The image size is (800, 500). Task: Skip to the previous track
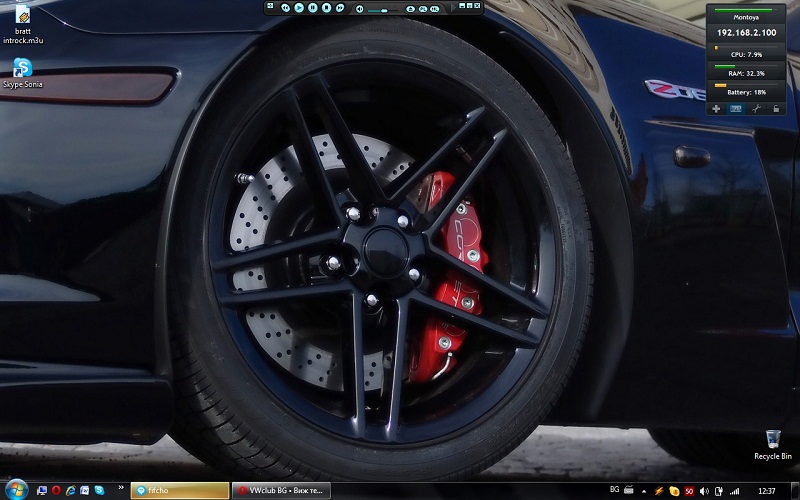coord(285,7)
